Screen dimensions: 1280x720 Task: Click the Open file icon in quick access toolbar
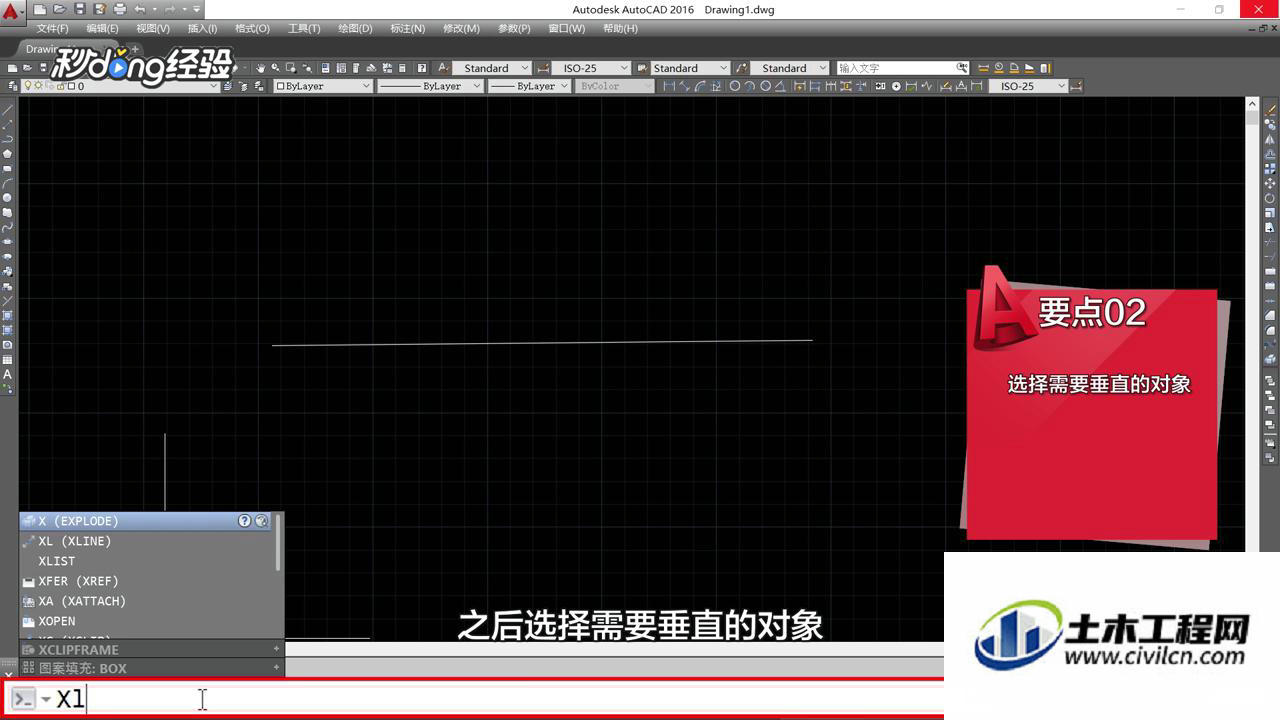[60, 9]
